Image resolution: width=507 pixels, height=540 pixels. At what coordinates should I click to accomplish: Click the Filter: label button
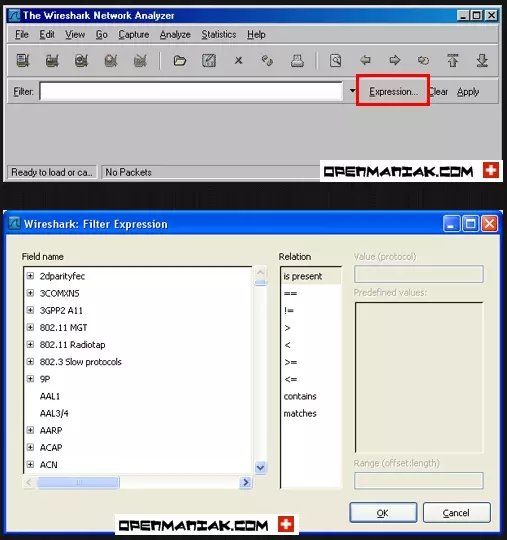tap(23, 92)
